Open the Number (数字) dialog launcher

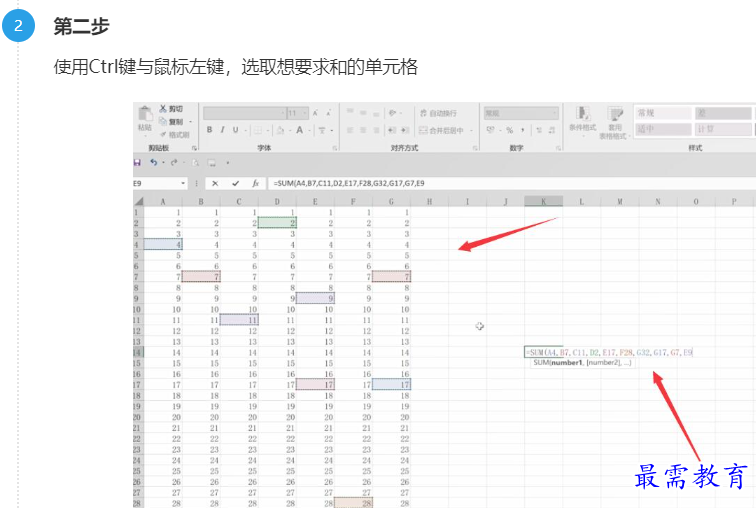click(558, 148)
